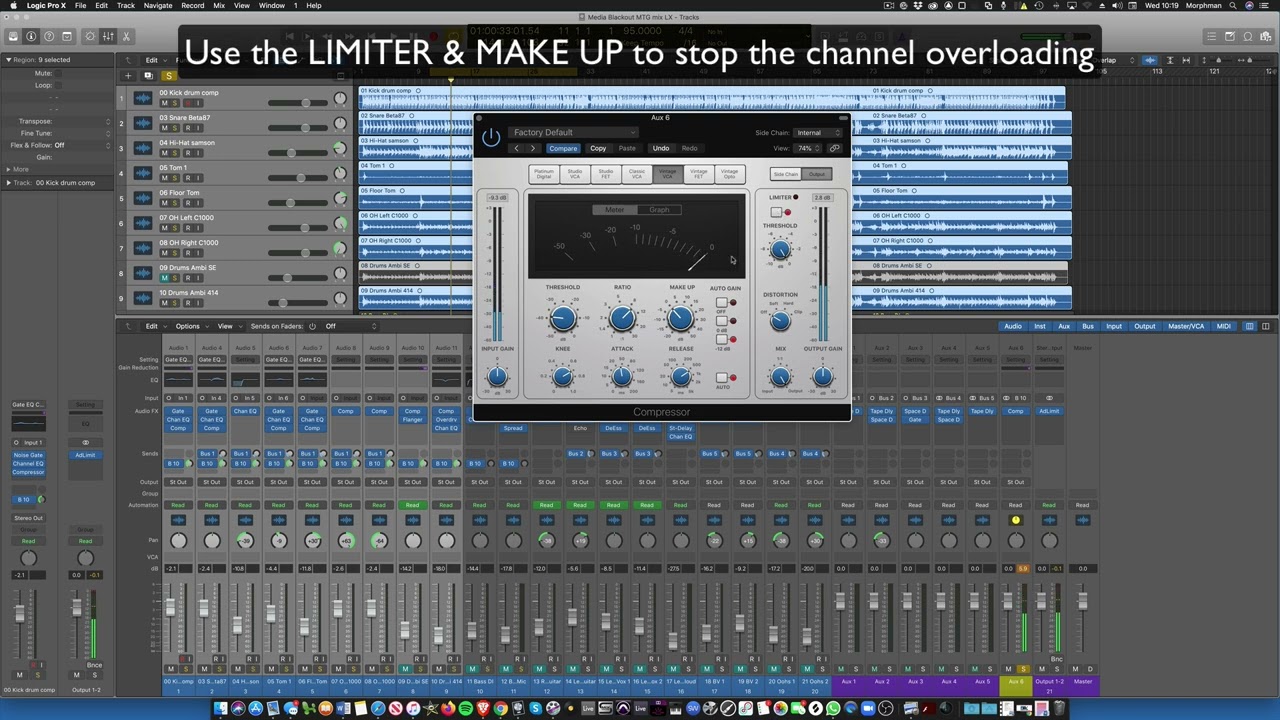Filter mixer by the Aux button
Viewport: 1280px width, 720px height.
(1064, 326)
